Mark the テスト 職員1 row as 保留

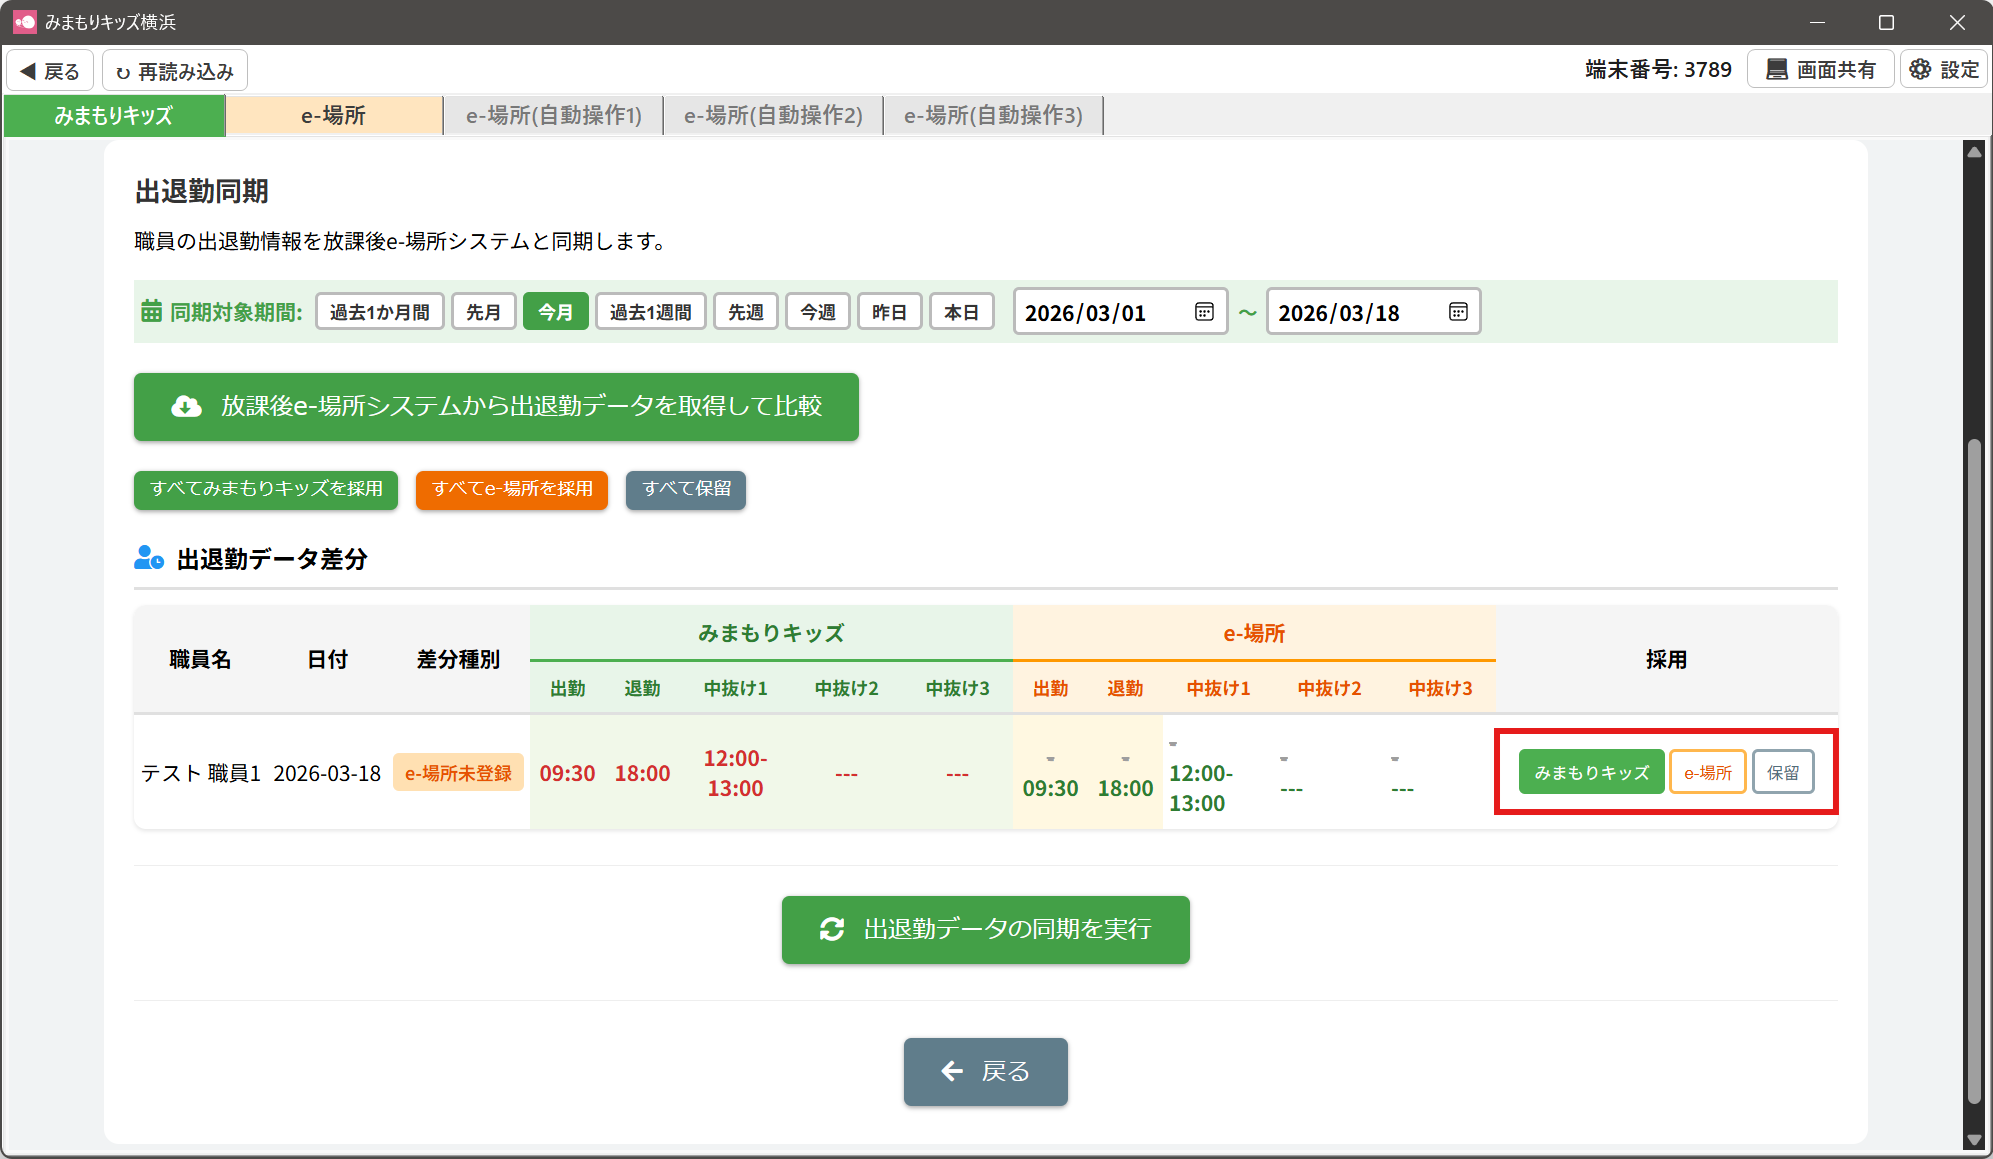1782,772
